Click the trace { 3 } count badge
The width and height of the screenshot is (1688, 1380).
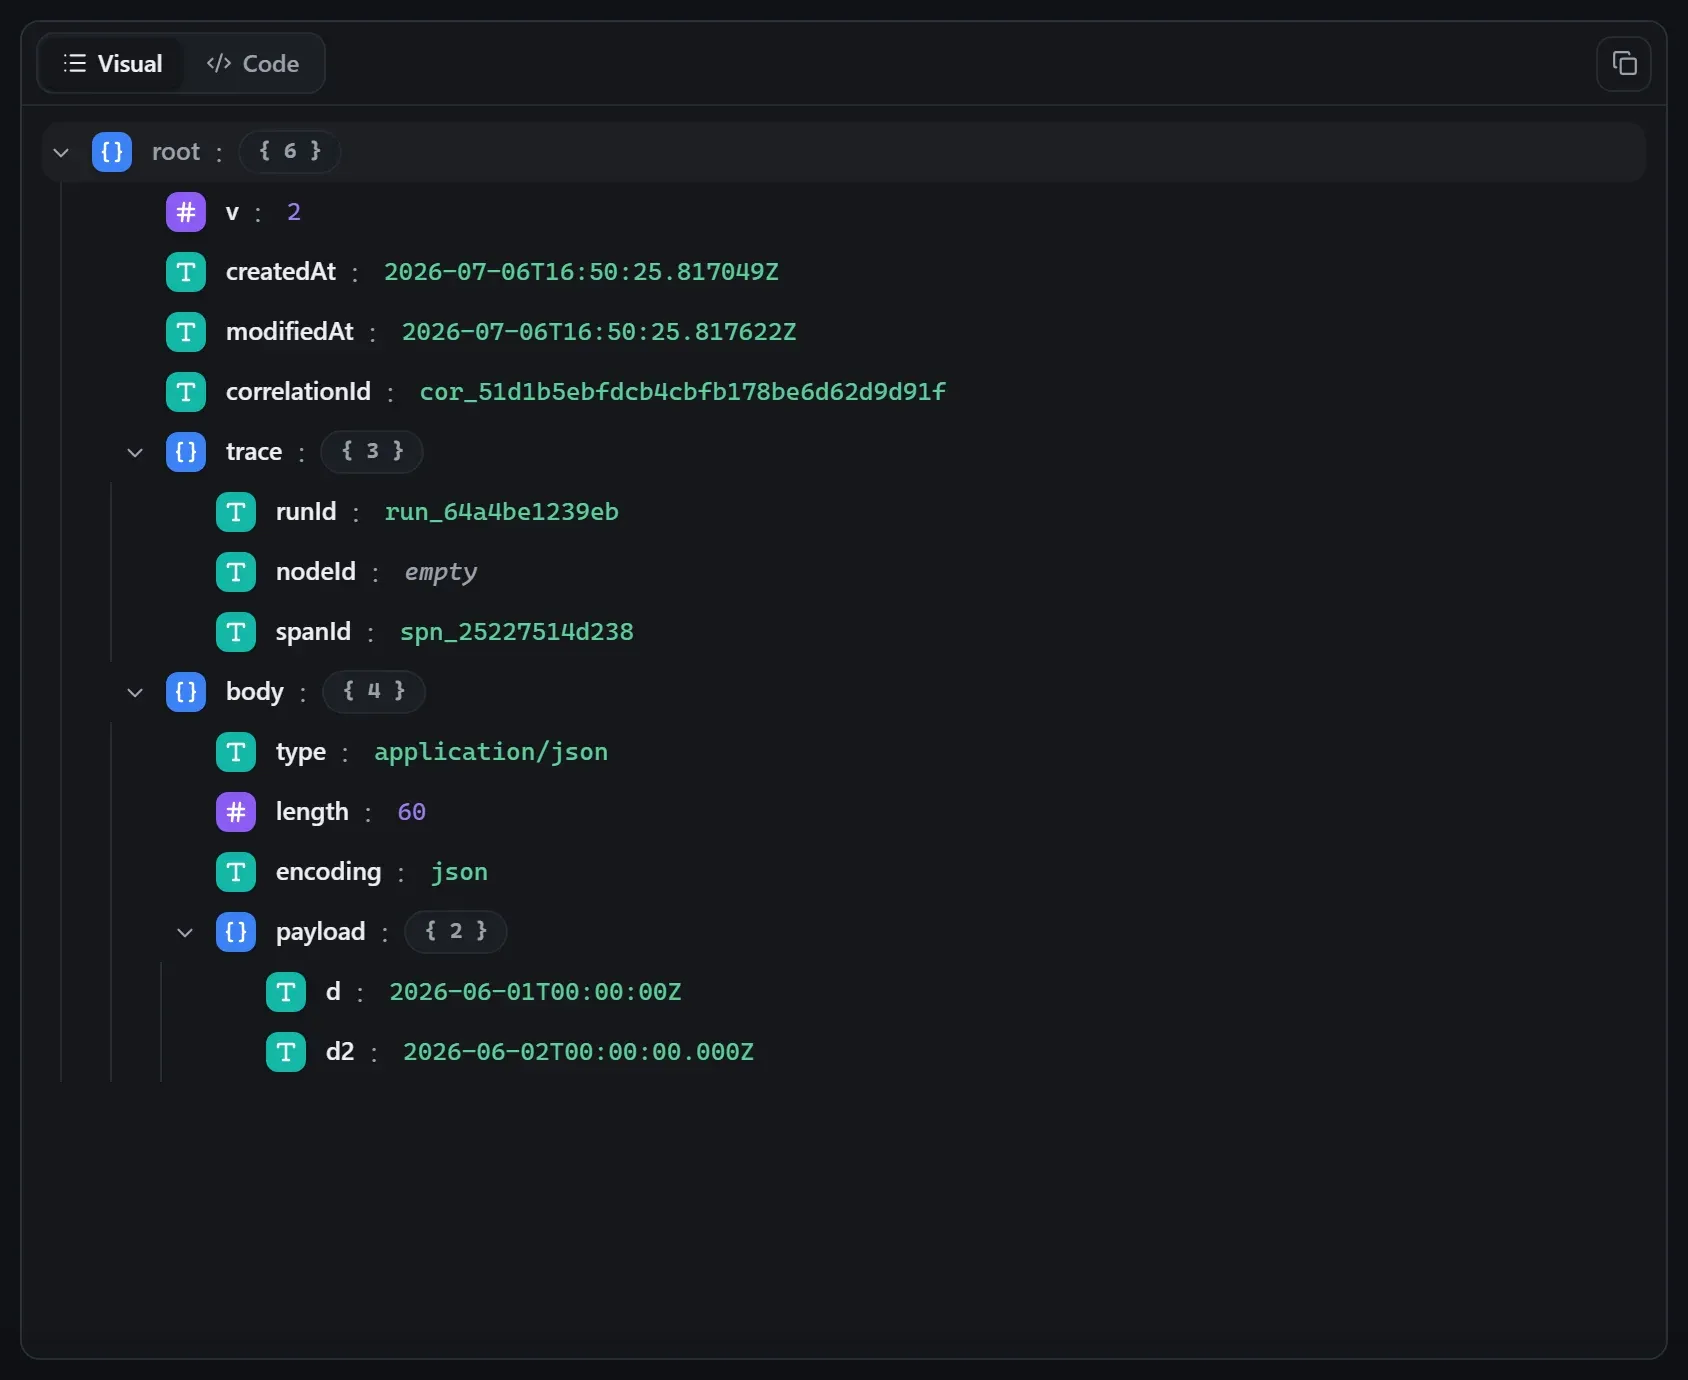[372, 451]
